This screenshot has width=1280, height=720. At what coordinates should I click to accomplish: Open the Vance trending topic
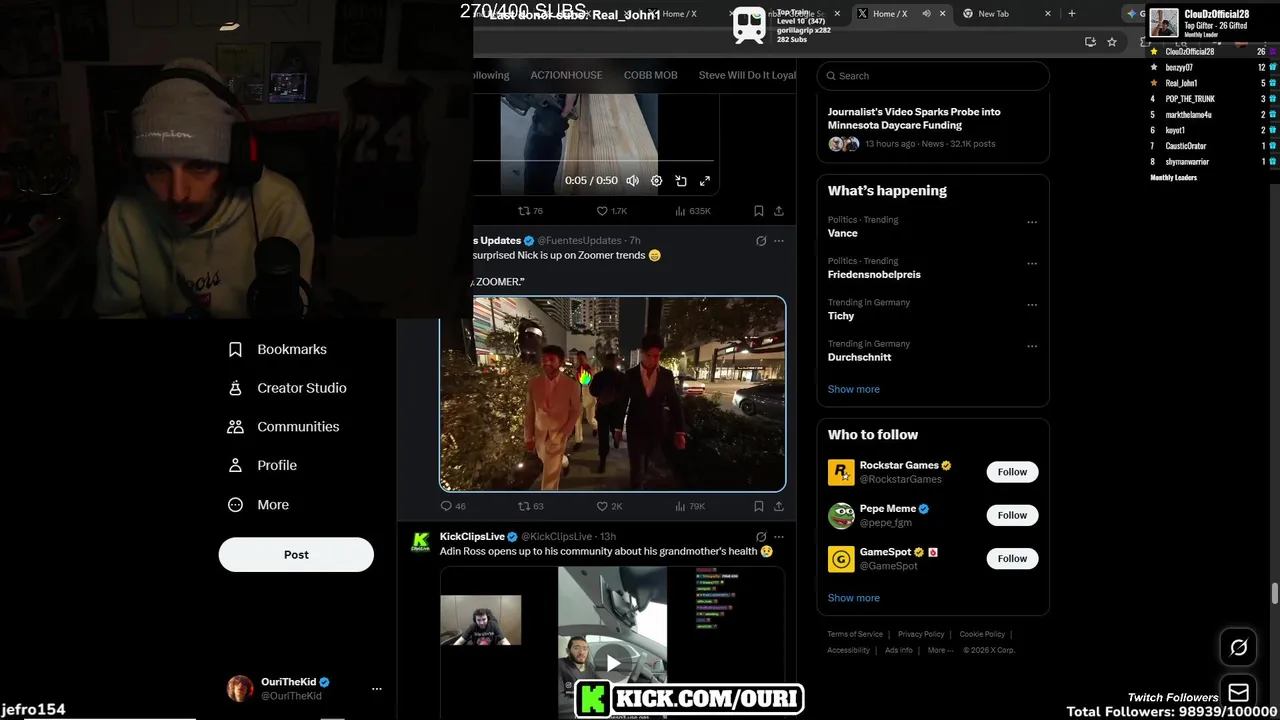(x=843, y=233)
